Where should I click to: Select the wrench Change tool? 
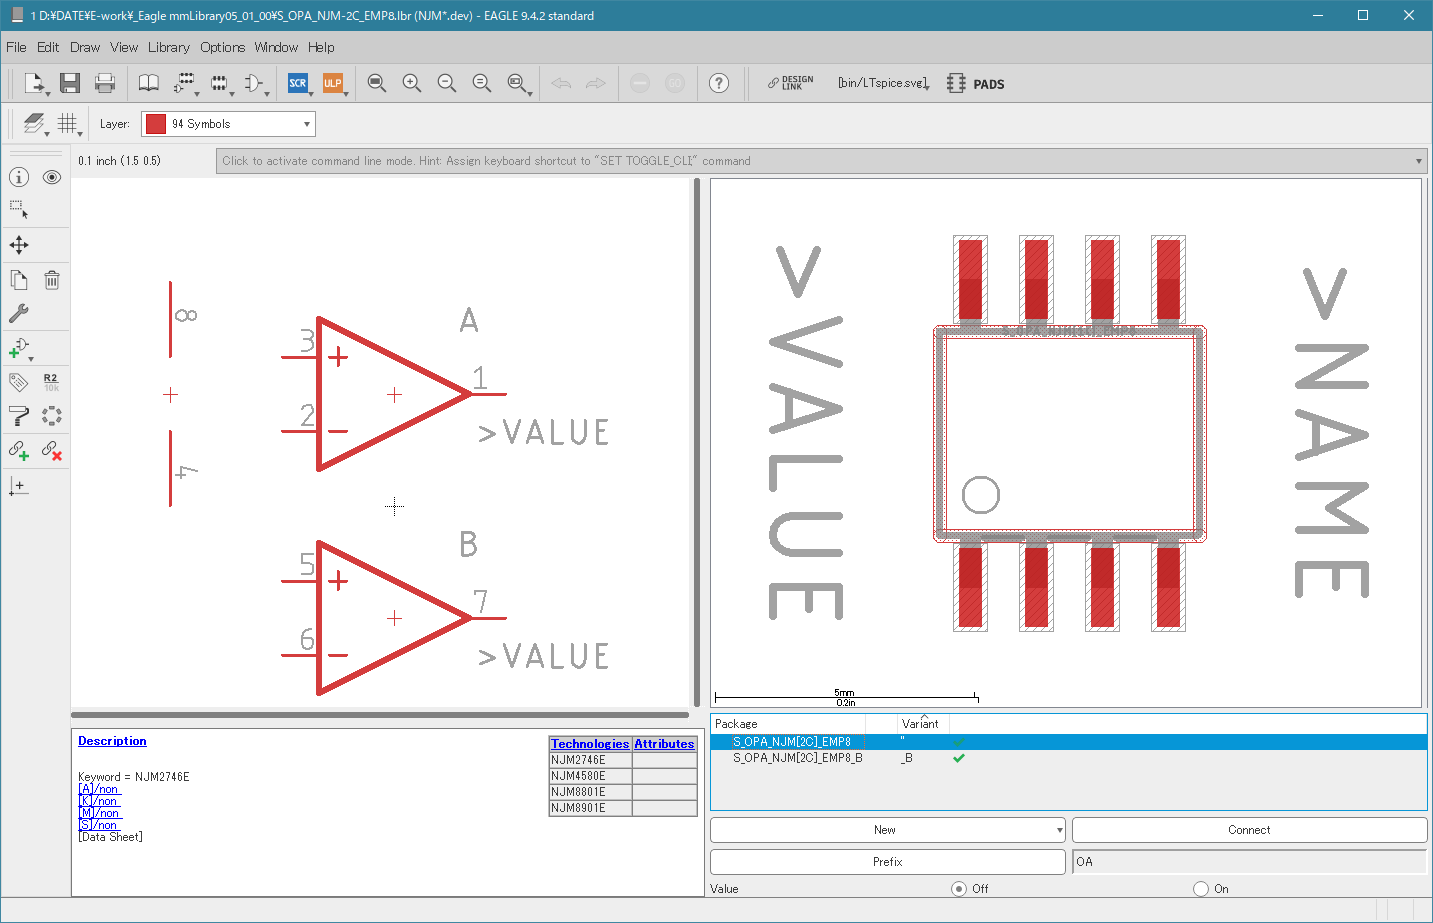19,313
